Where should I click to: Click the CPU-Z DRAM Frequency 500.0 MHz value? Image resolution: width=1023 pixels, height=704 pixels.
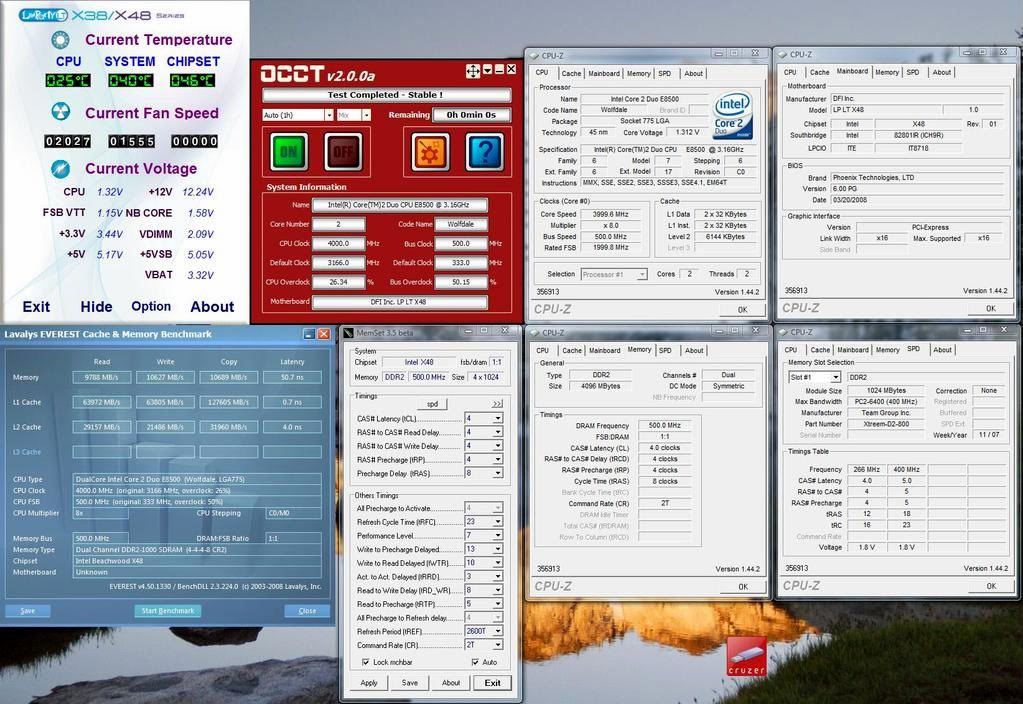click(665, 425)
